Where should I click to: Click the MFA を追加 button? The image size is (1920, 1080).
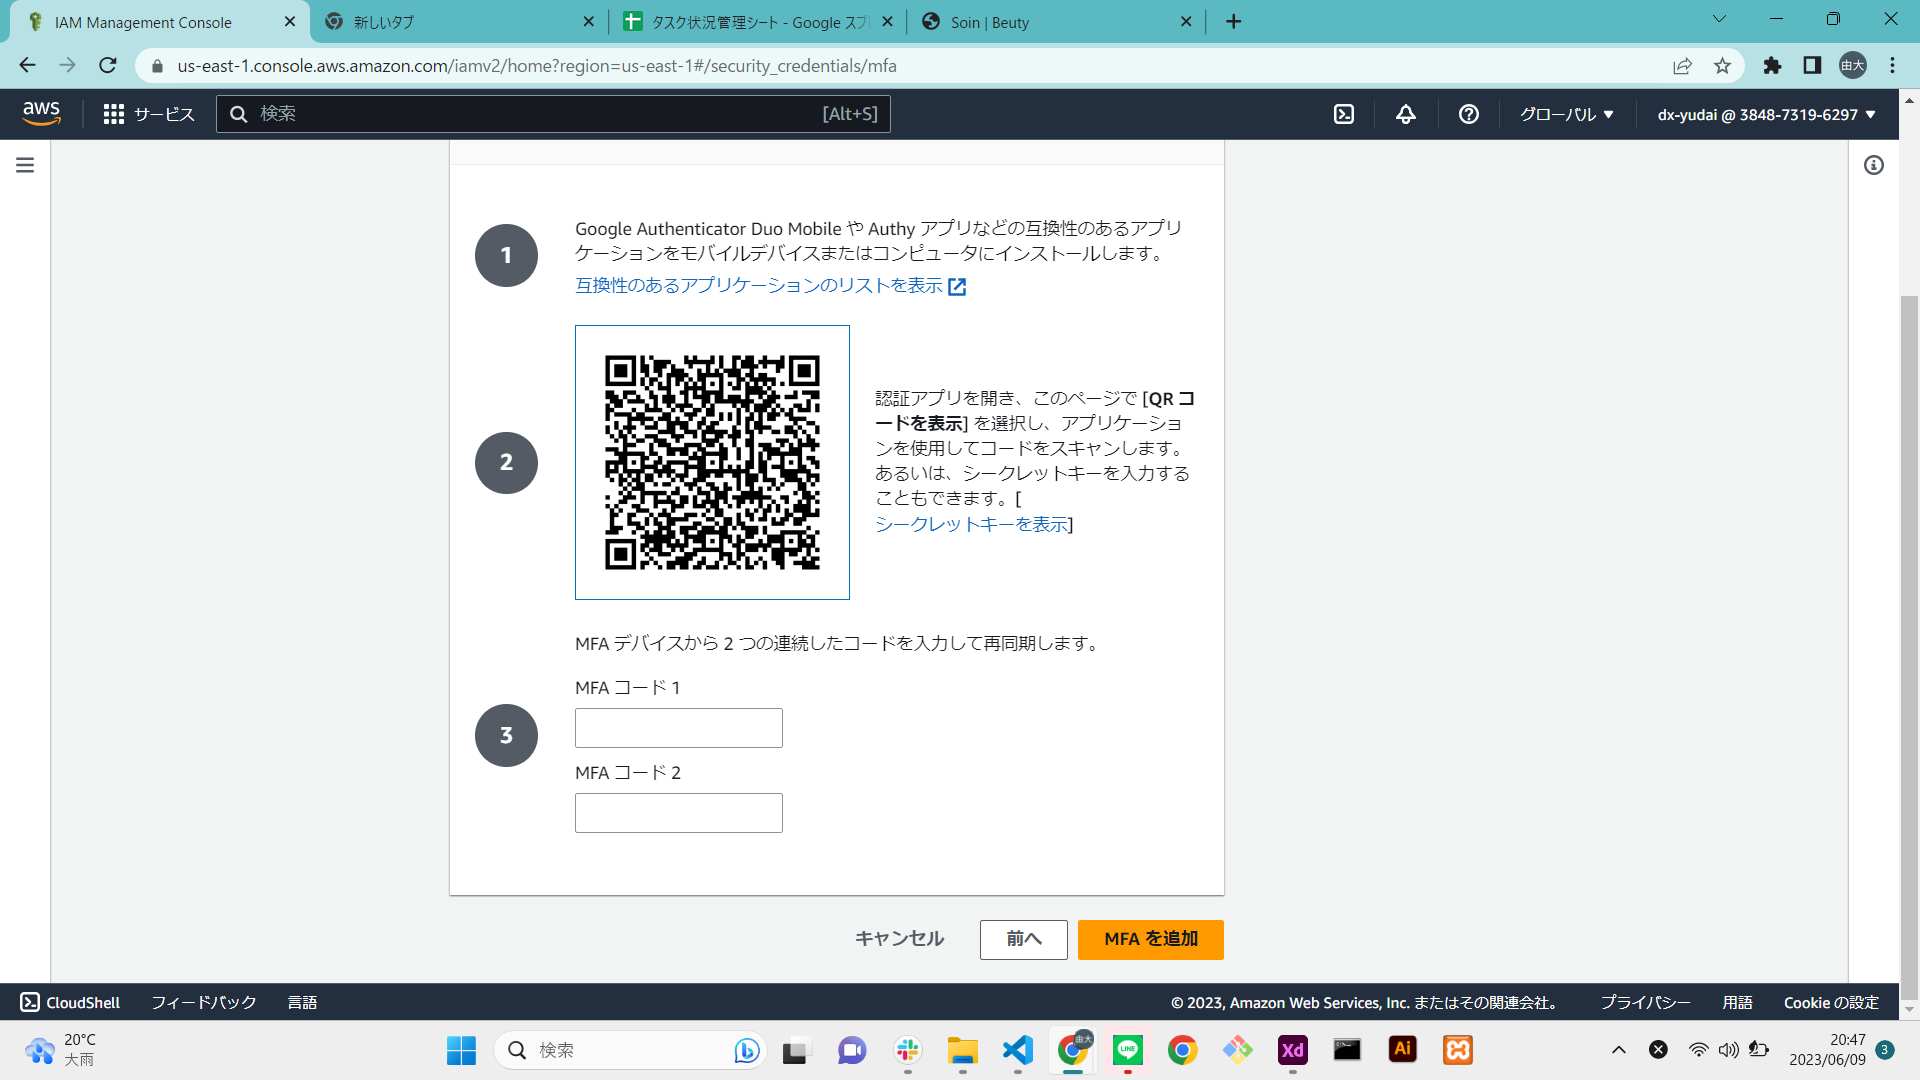1151,939
